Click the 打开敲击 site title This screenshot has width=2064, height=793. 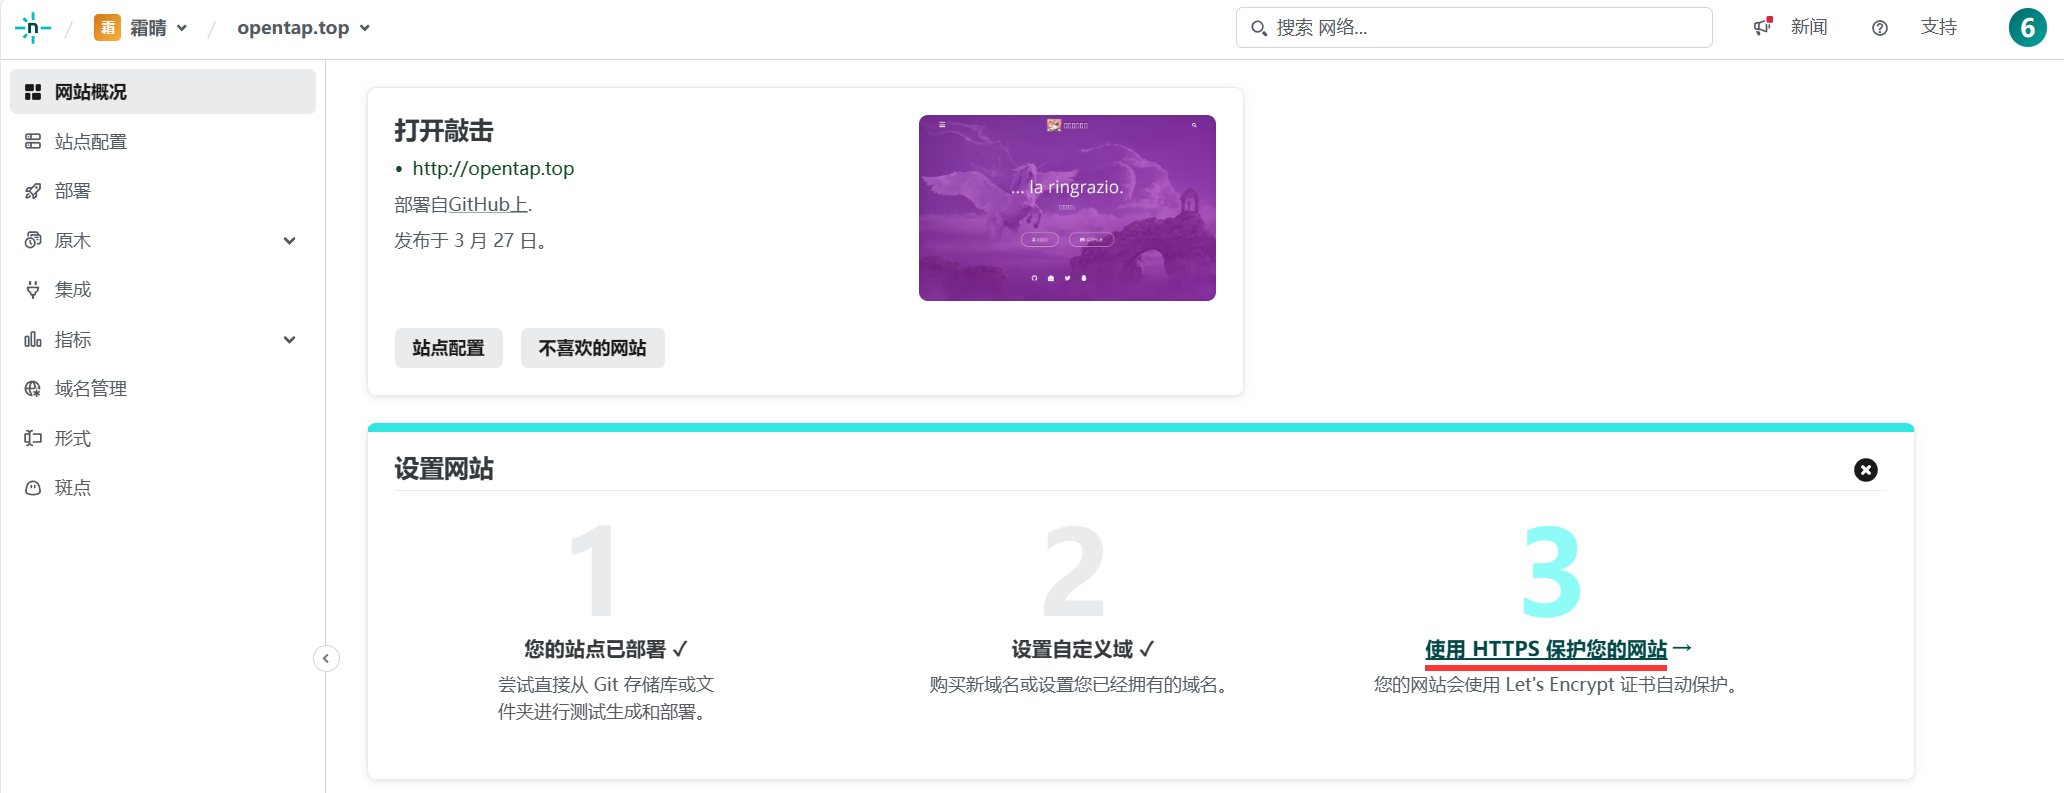pyautogui.click(x=444, y=131)
